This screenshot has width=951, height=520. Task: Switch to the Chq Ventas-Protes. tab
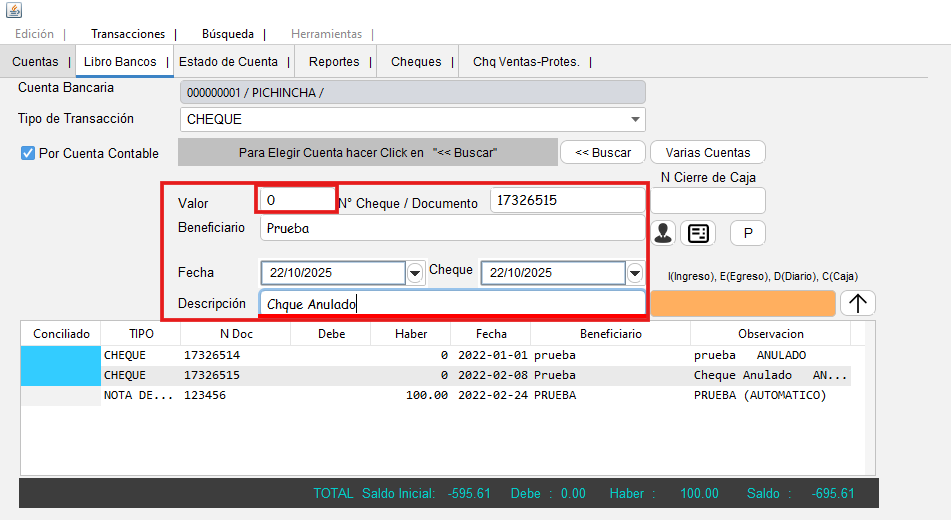(526, 62)
